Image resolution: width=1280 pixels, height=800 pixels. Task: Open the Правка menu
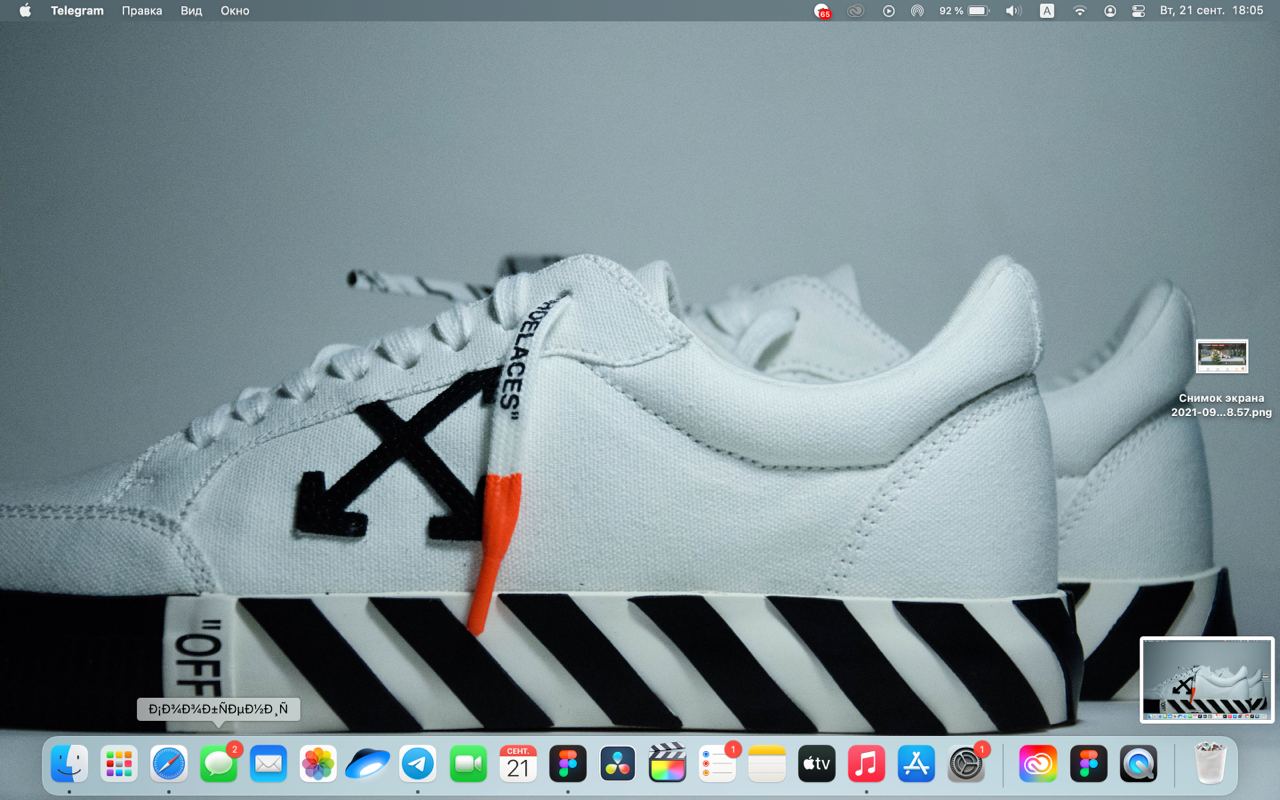142,11
